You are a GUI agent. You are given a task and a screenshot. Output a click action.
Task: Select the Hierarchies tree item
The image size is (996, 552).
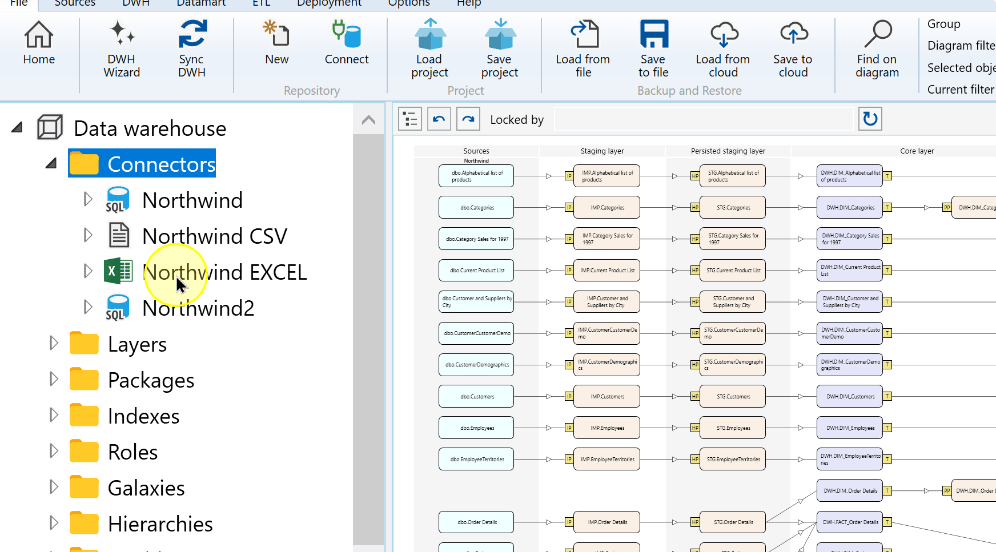pyautogui.click(x=160, y=523)
